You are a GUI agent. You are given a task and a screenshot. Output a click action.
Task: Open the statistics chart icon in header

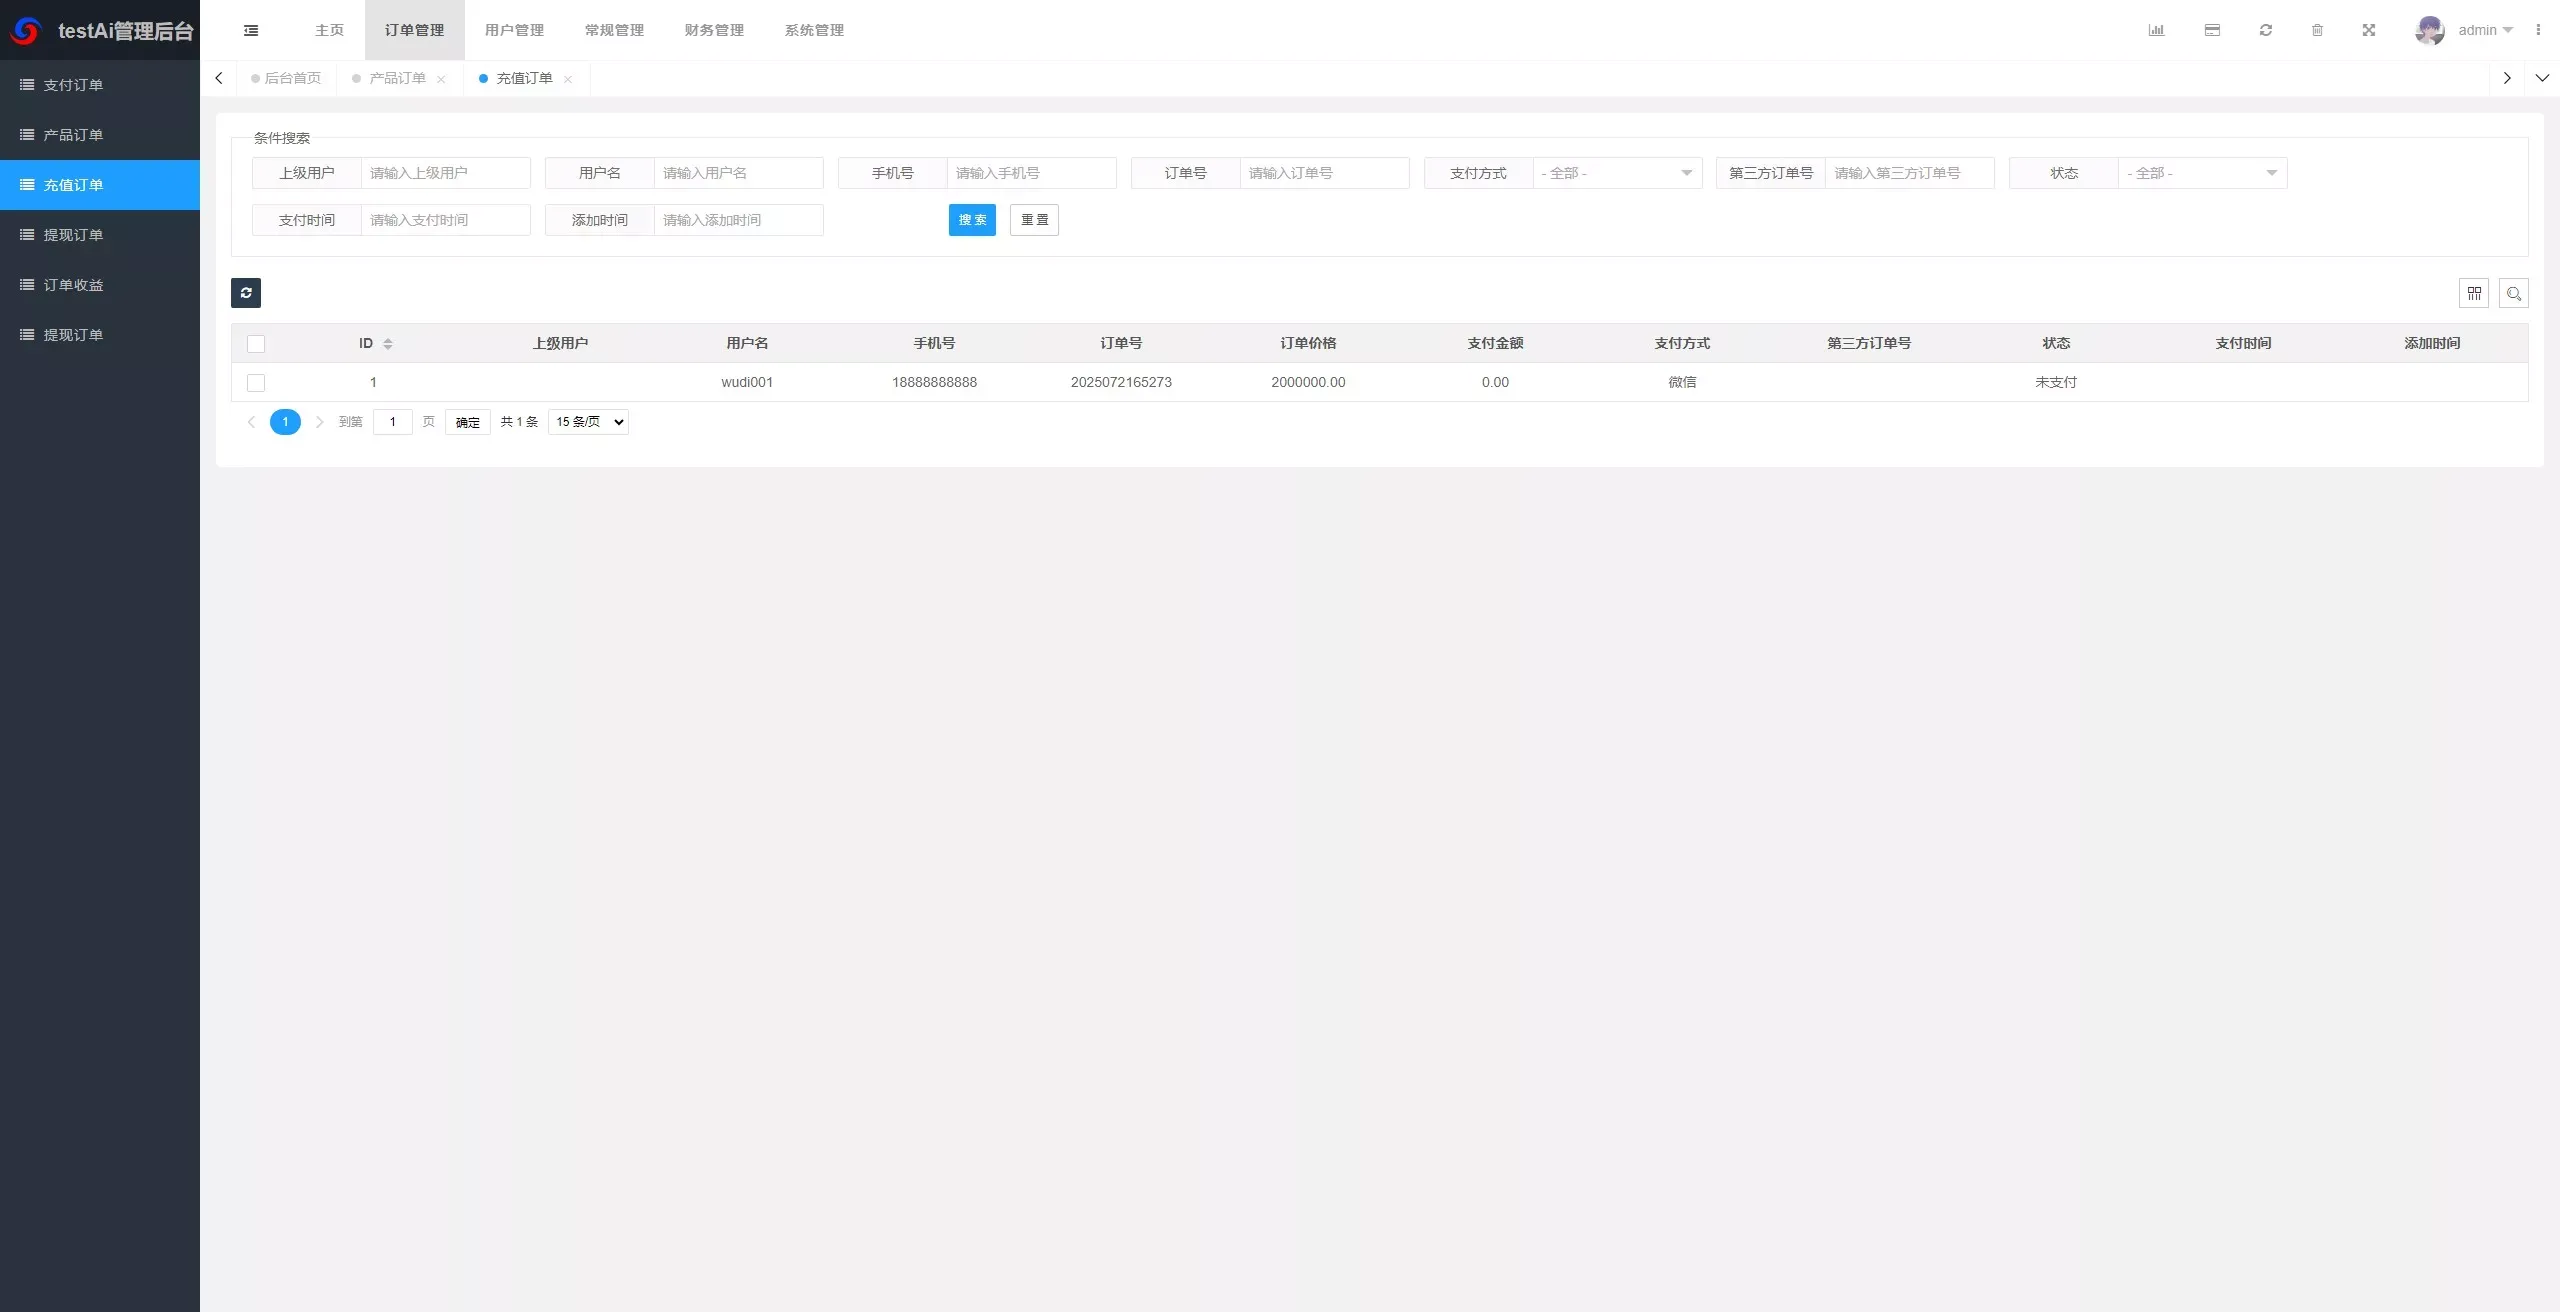[x=2156, y=30]
